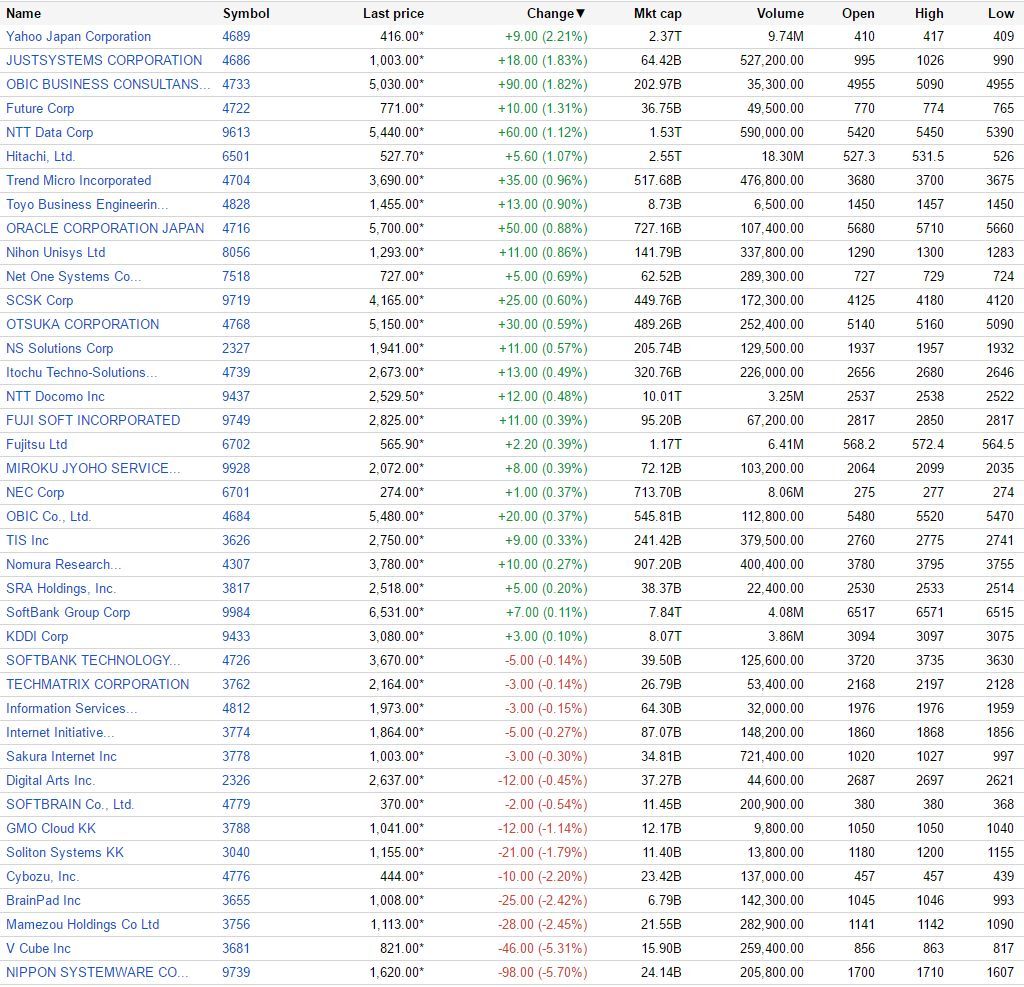Sort by Last price column header
The height and width of the screenshot is (987, 1024).
393,13
